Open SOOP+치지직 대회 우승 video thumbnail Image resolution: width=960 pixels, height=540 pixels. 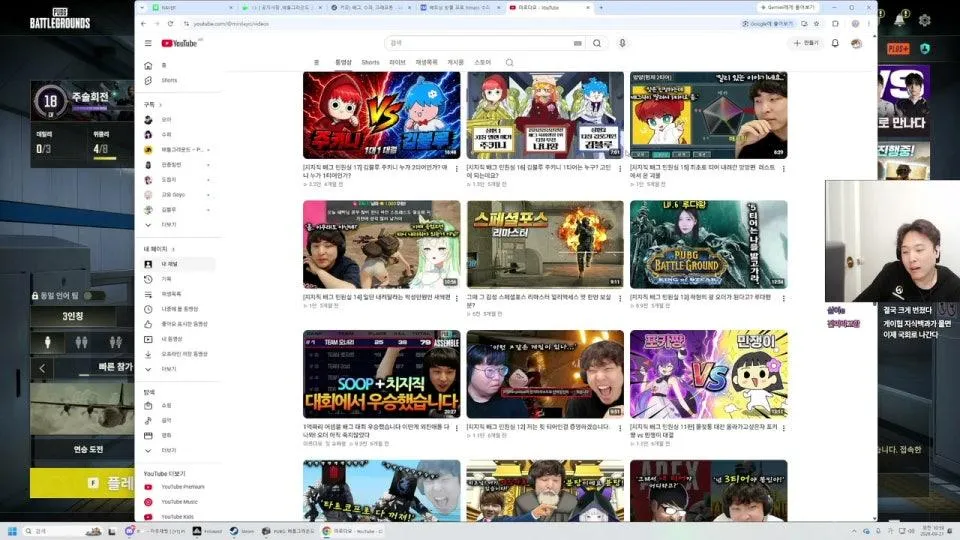[381, 374]
